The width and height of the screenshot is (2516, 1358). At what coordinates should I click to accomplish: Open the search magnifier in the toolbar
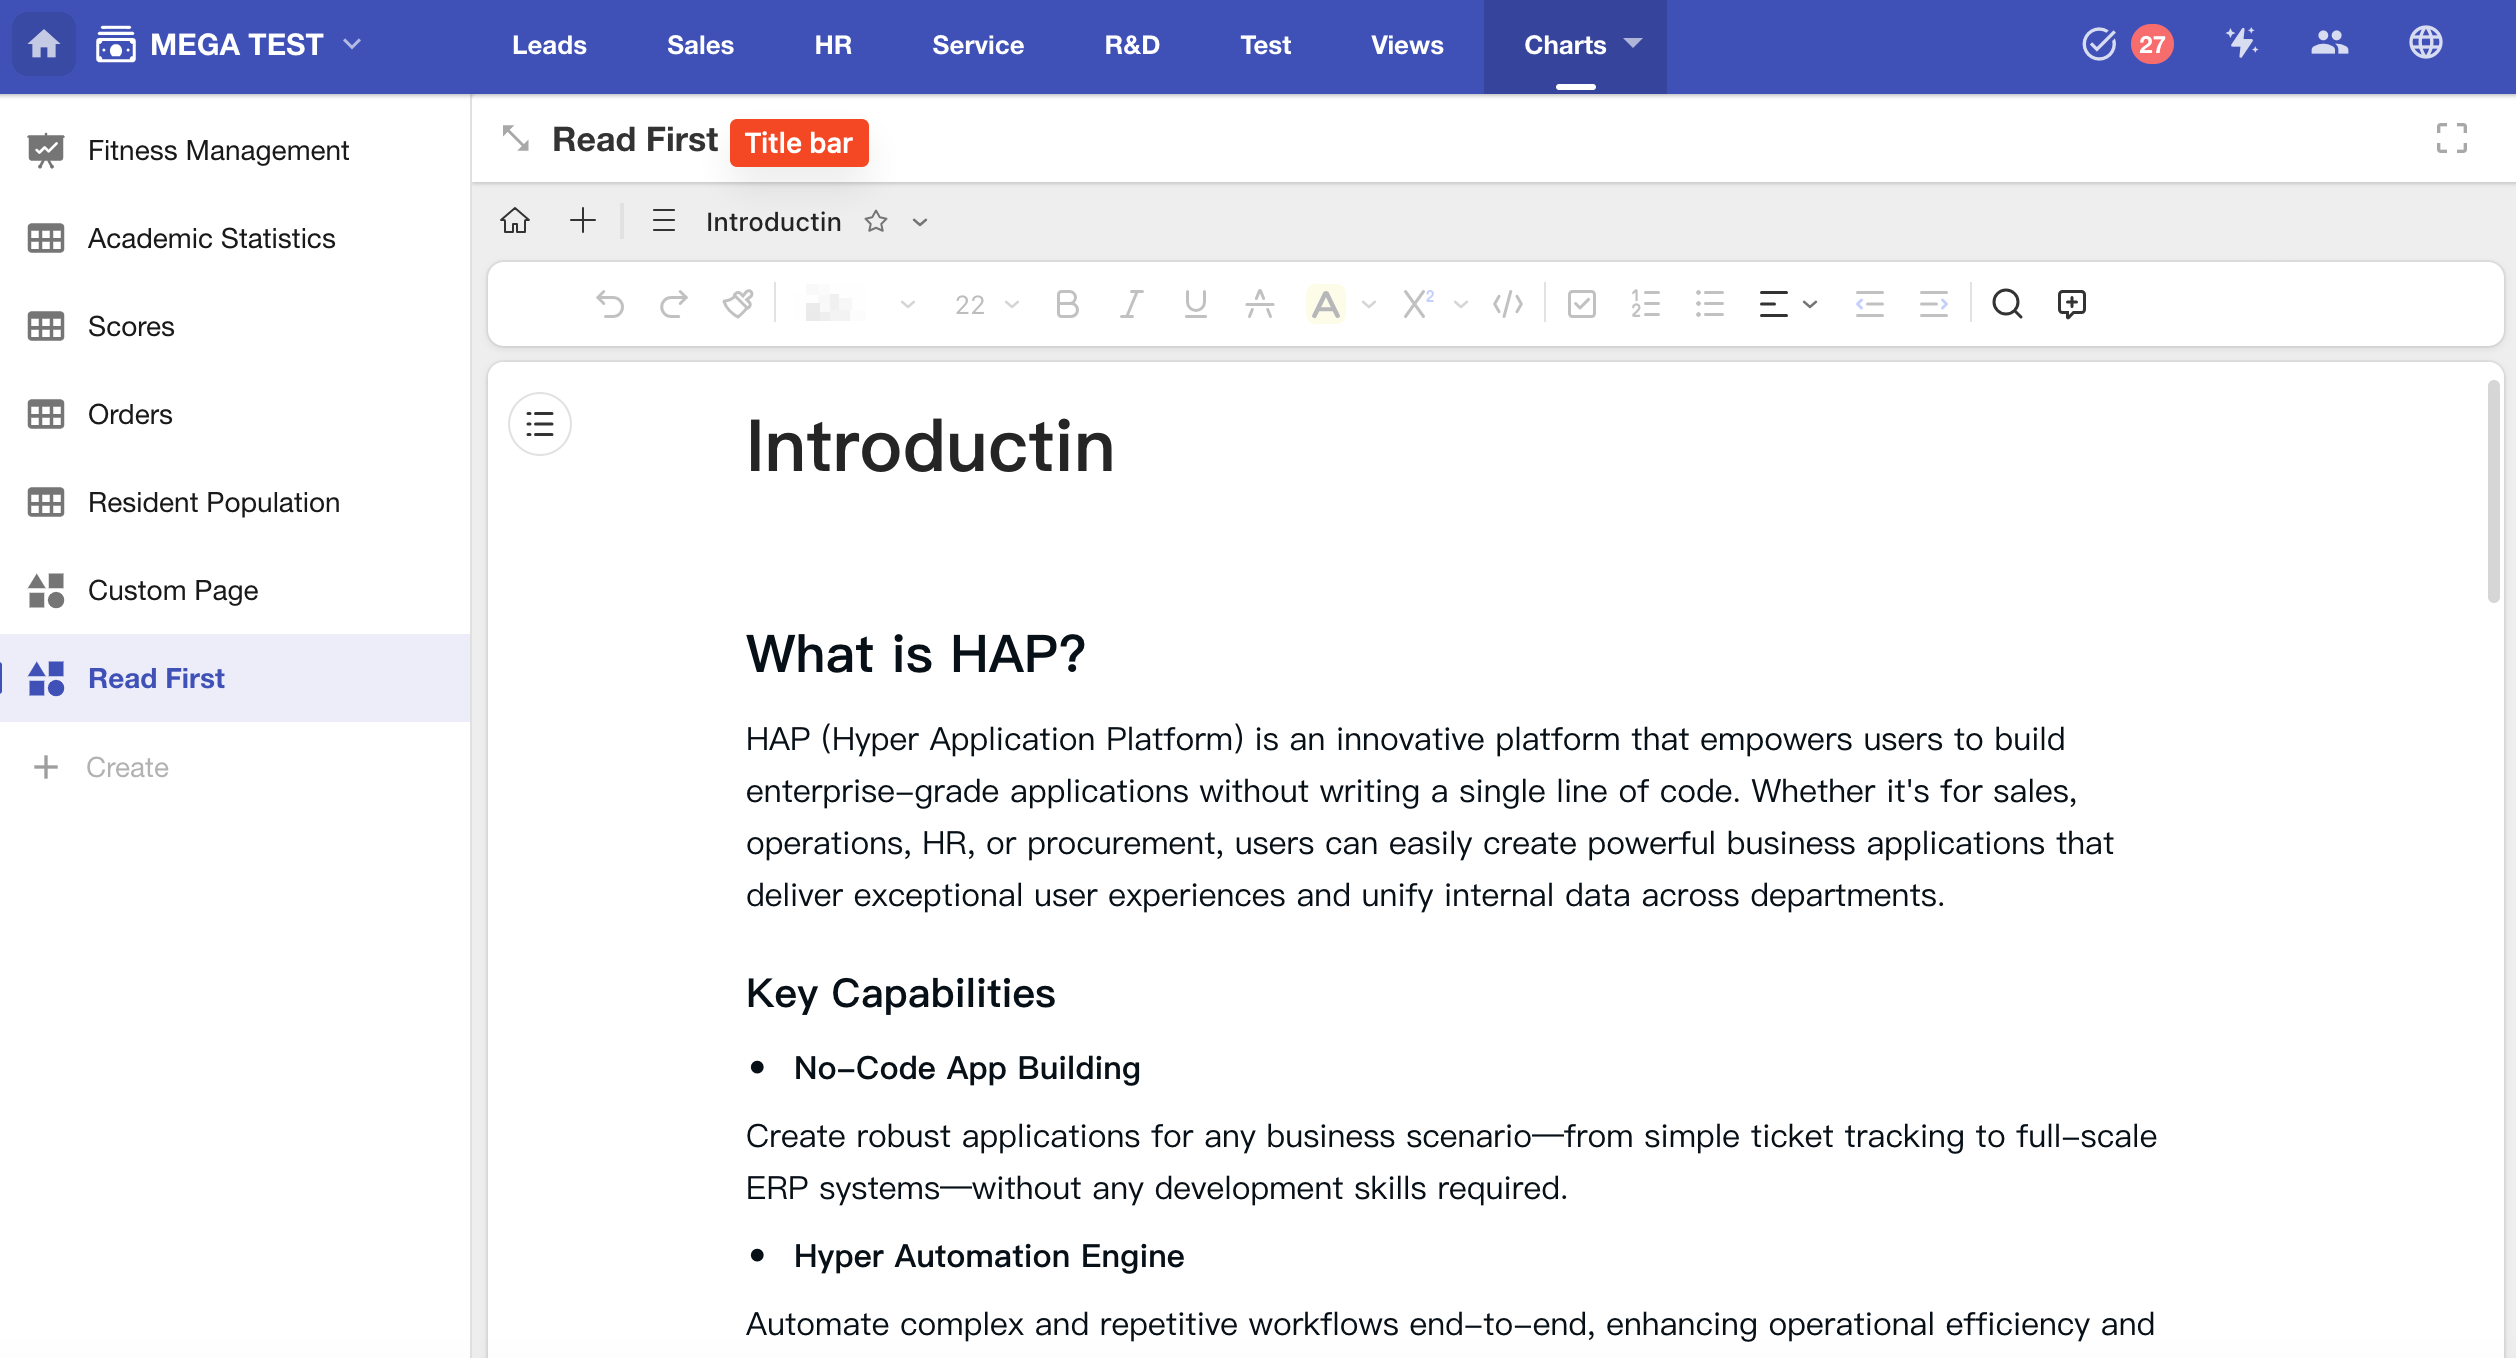tap(2006, 304)
